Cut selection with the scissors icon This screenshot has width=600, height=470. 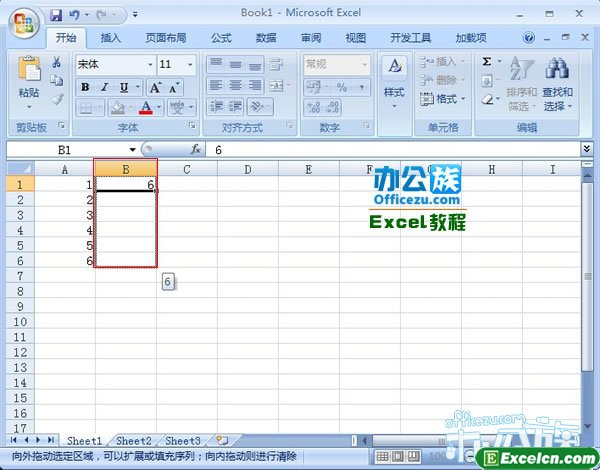pos(57,62)
